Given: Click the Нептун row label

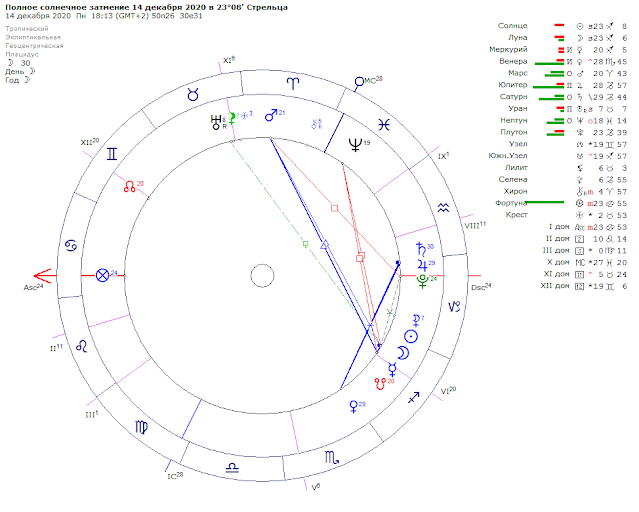Looking at the screenshot, I should click(514, 120).
